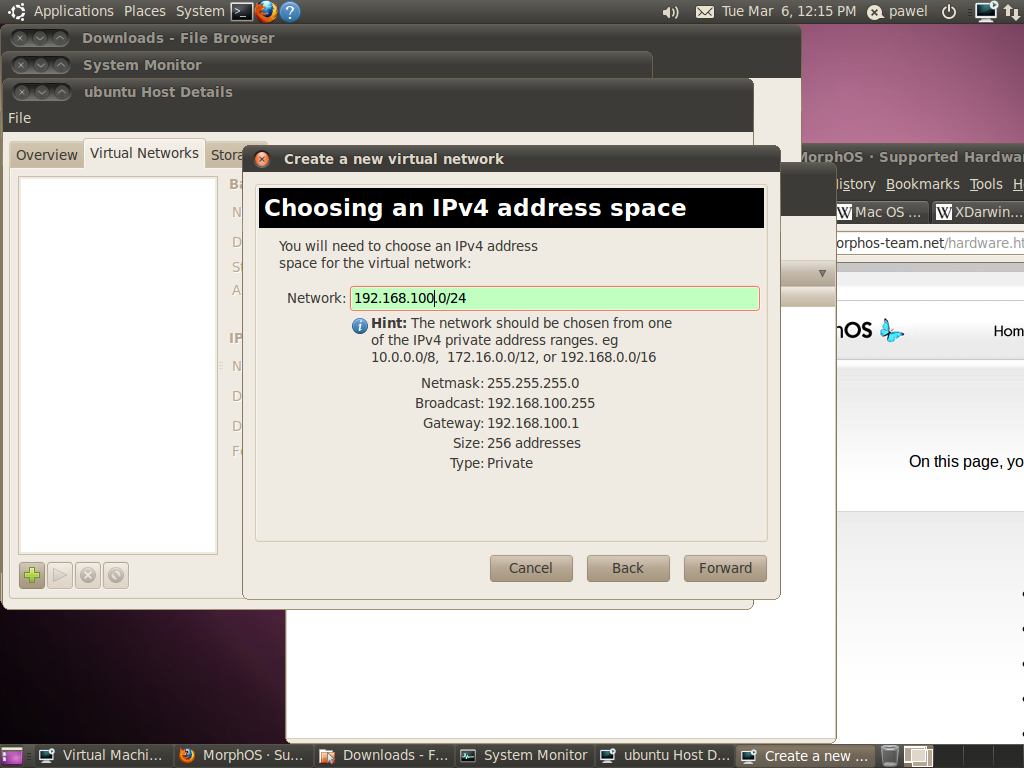Open the terminal launcher in top panel
This screenshot has height=768, width=1024.
241,12
